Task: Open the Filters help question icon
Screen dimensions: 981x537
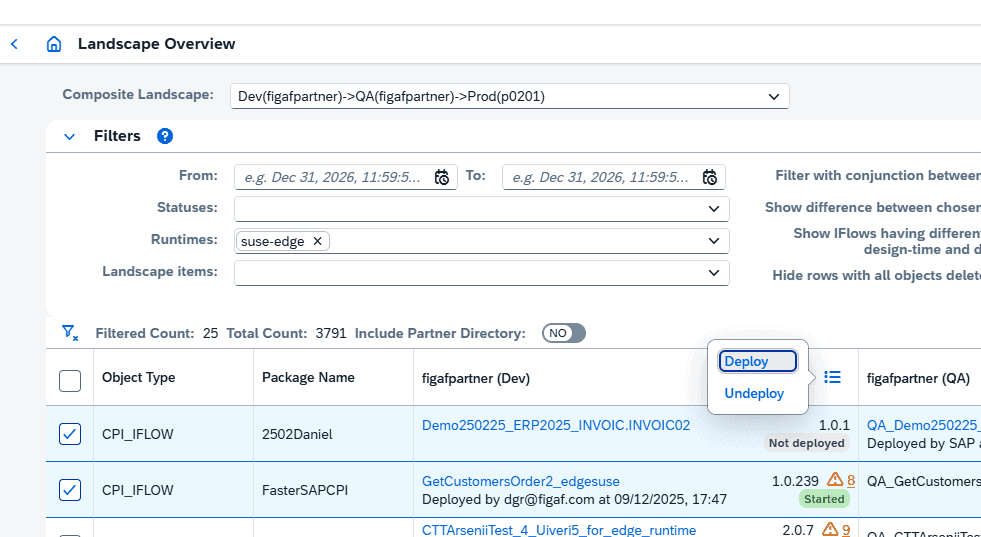Action: point(165,136)
